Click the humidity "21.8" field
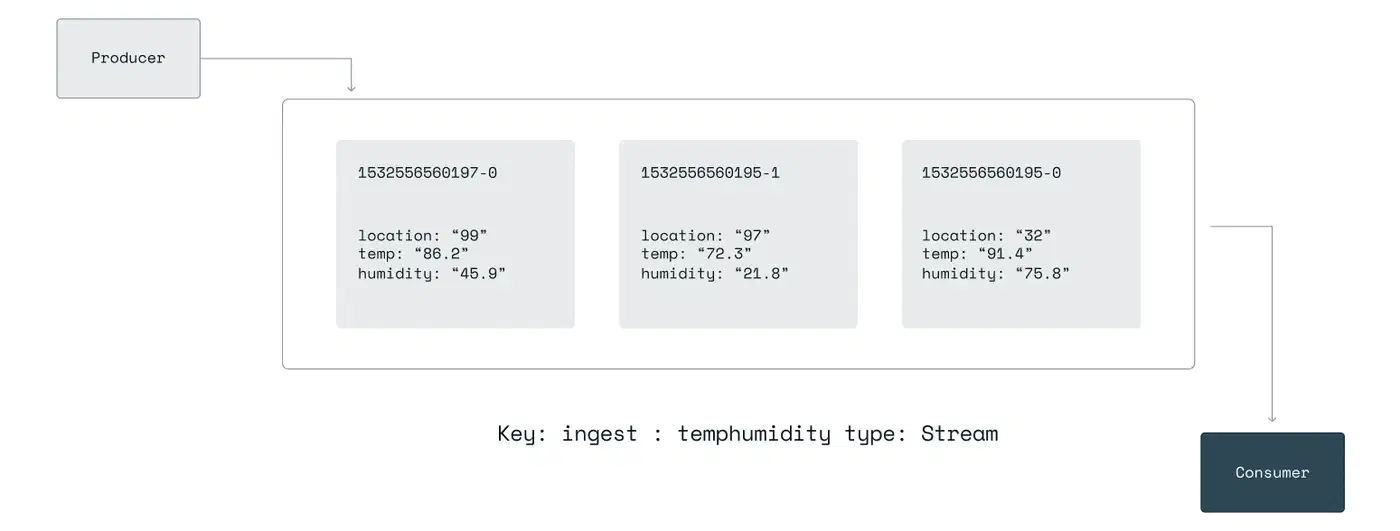 [x=715, y=273]
